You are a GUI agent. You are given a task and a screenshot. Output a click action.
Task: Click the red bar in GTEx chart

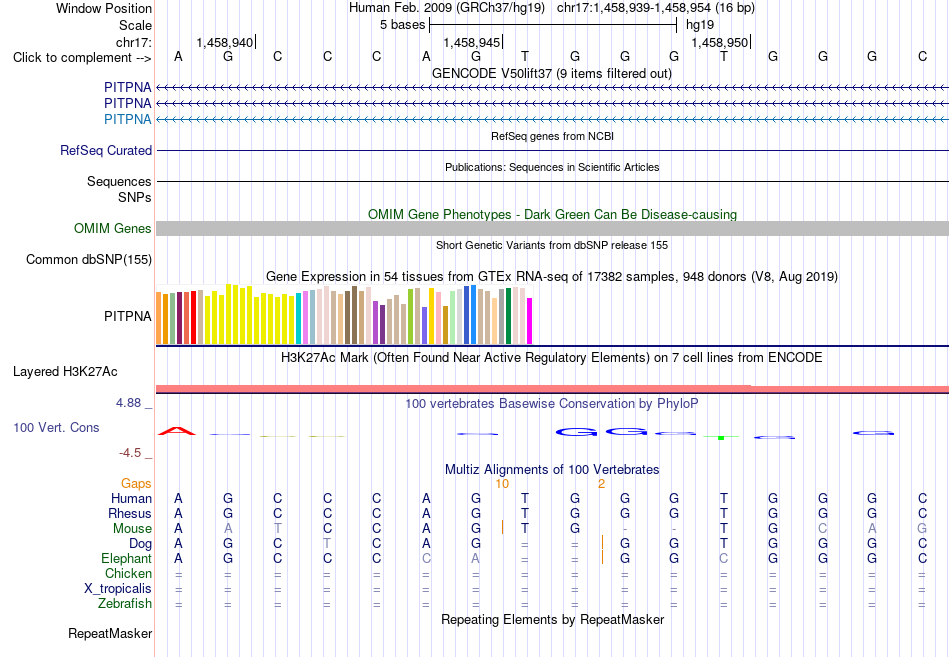(x=193, y=318)
